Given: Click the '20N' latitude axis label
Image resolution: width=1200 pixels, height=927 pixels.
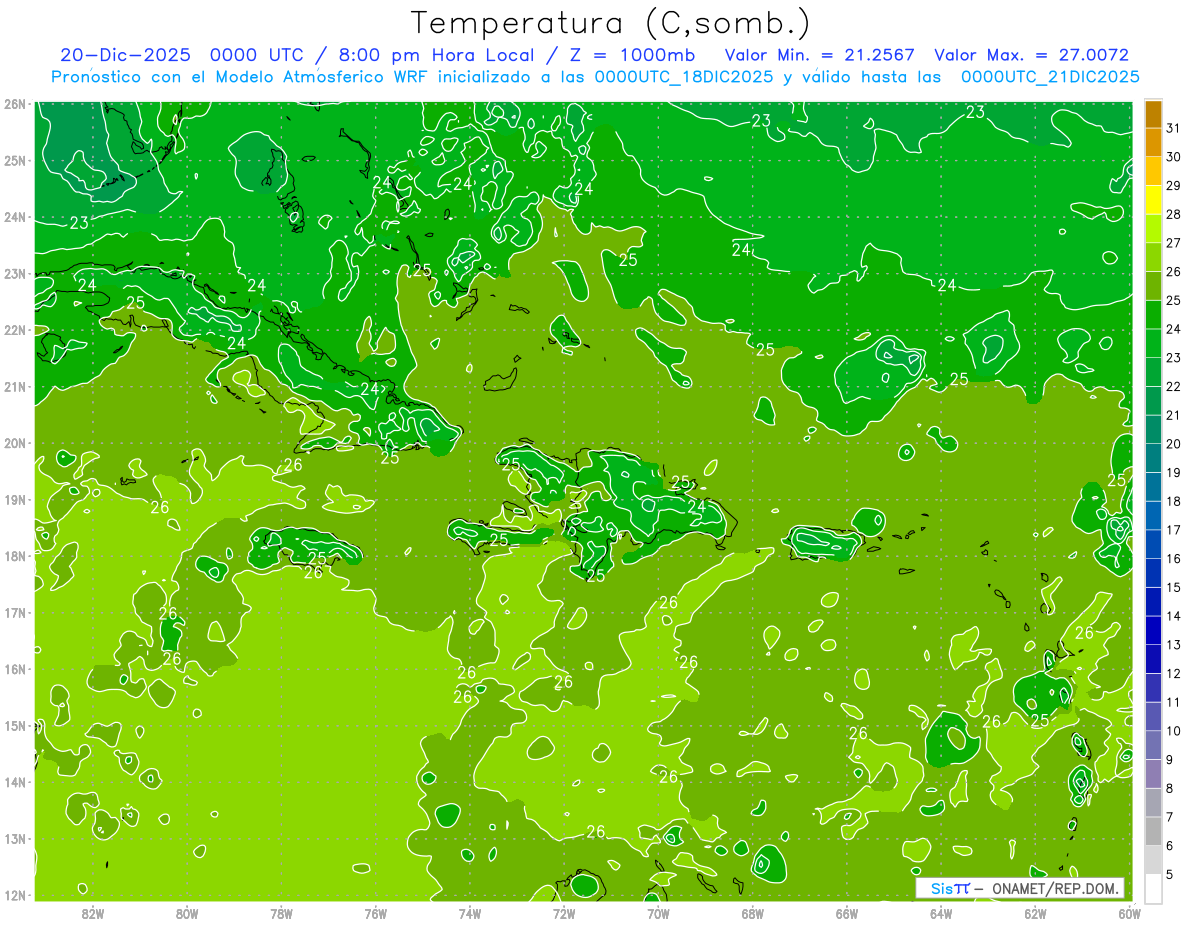Looking at the screenshot, I should coord(15,443).
